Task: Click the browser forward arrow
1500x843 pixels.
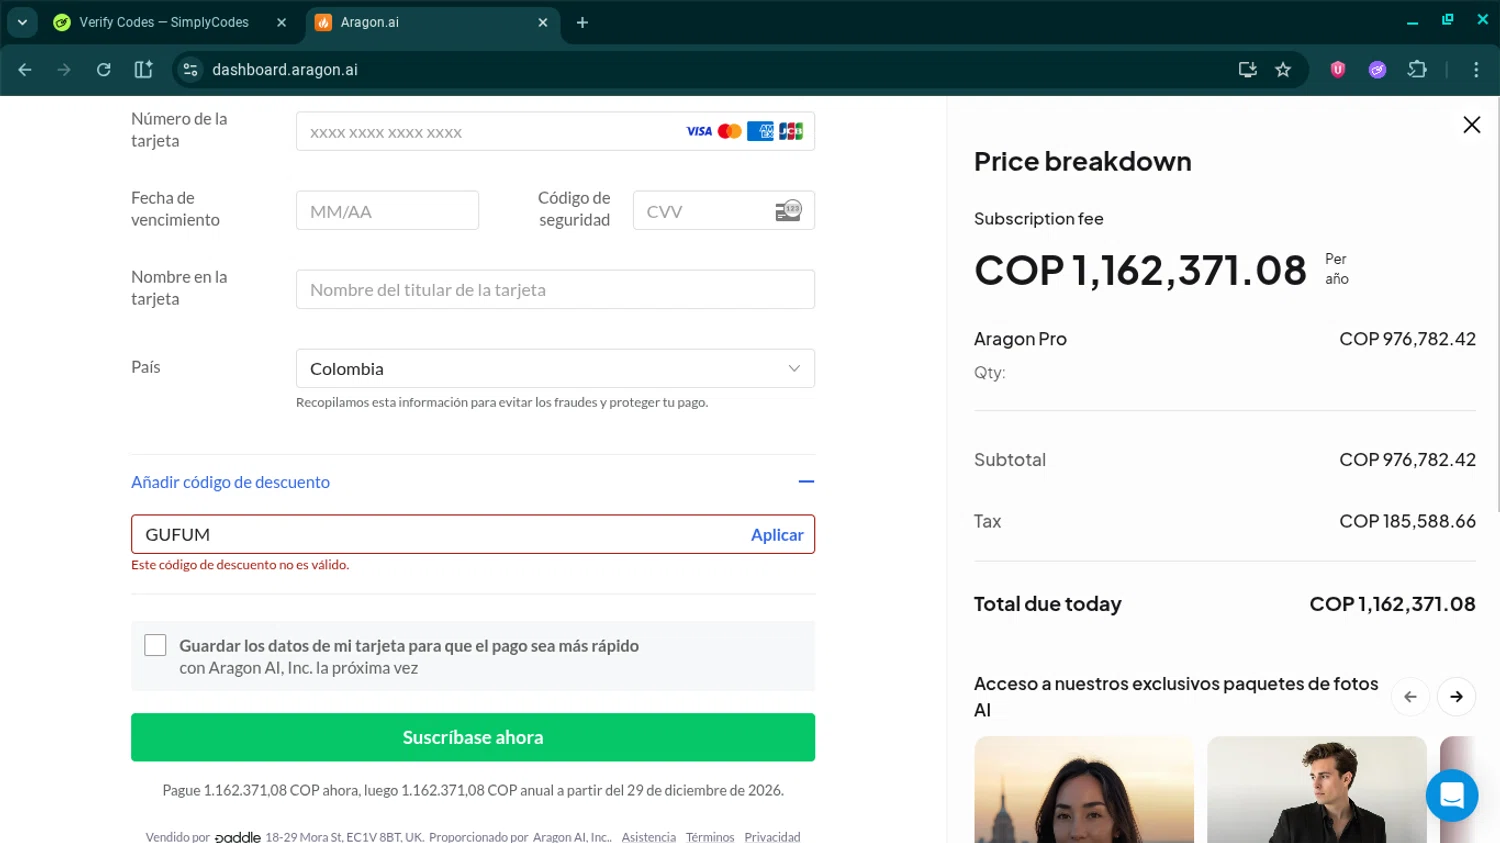Action: (x=64, y=70)
